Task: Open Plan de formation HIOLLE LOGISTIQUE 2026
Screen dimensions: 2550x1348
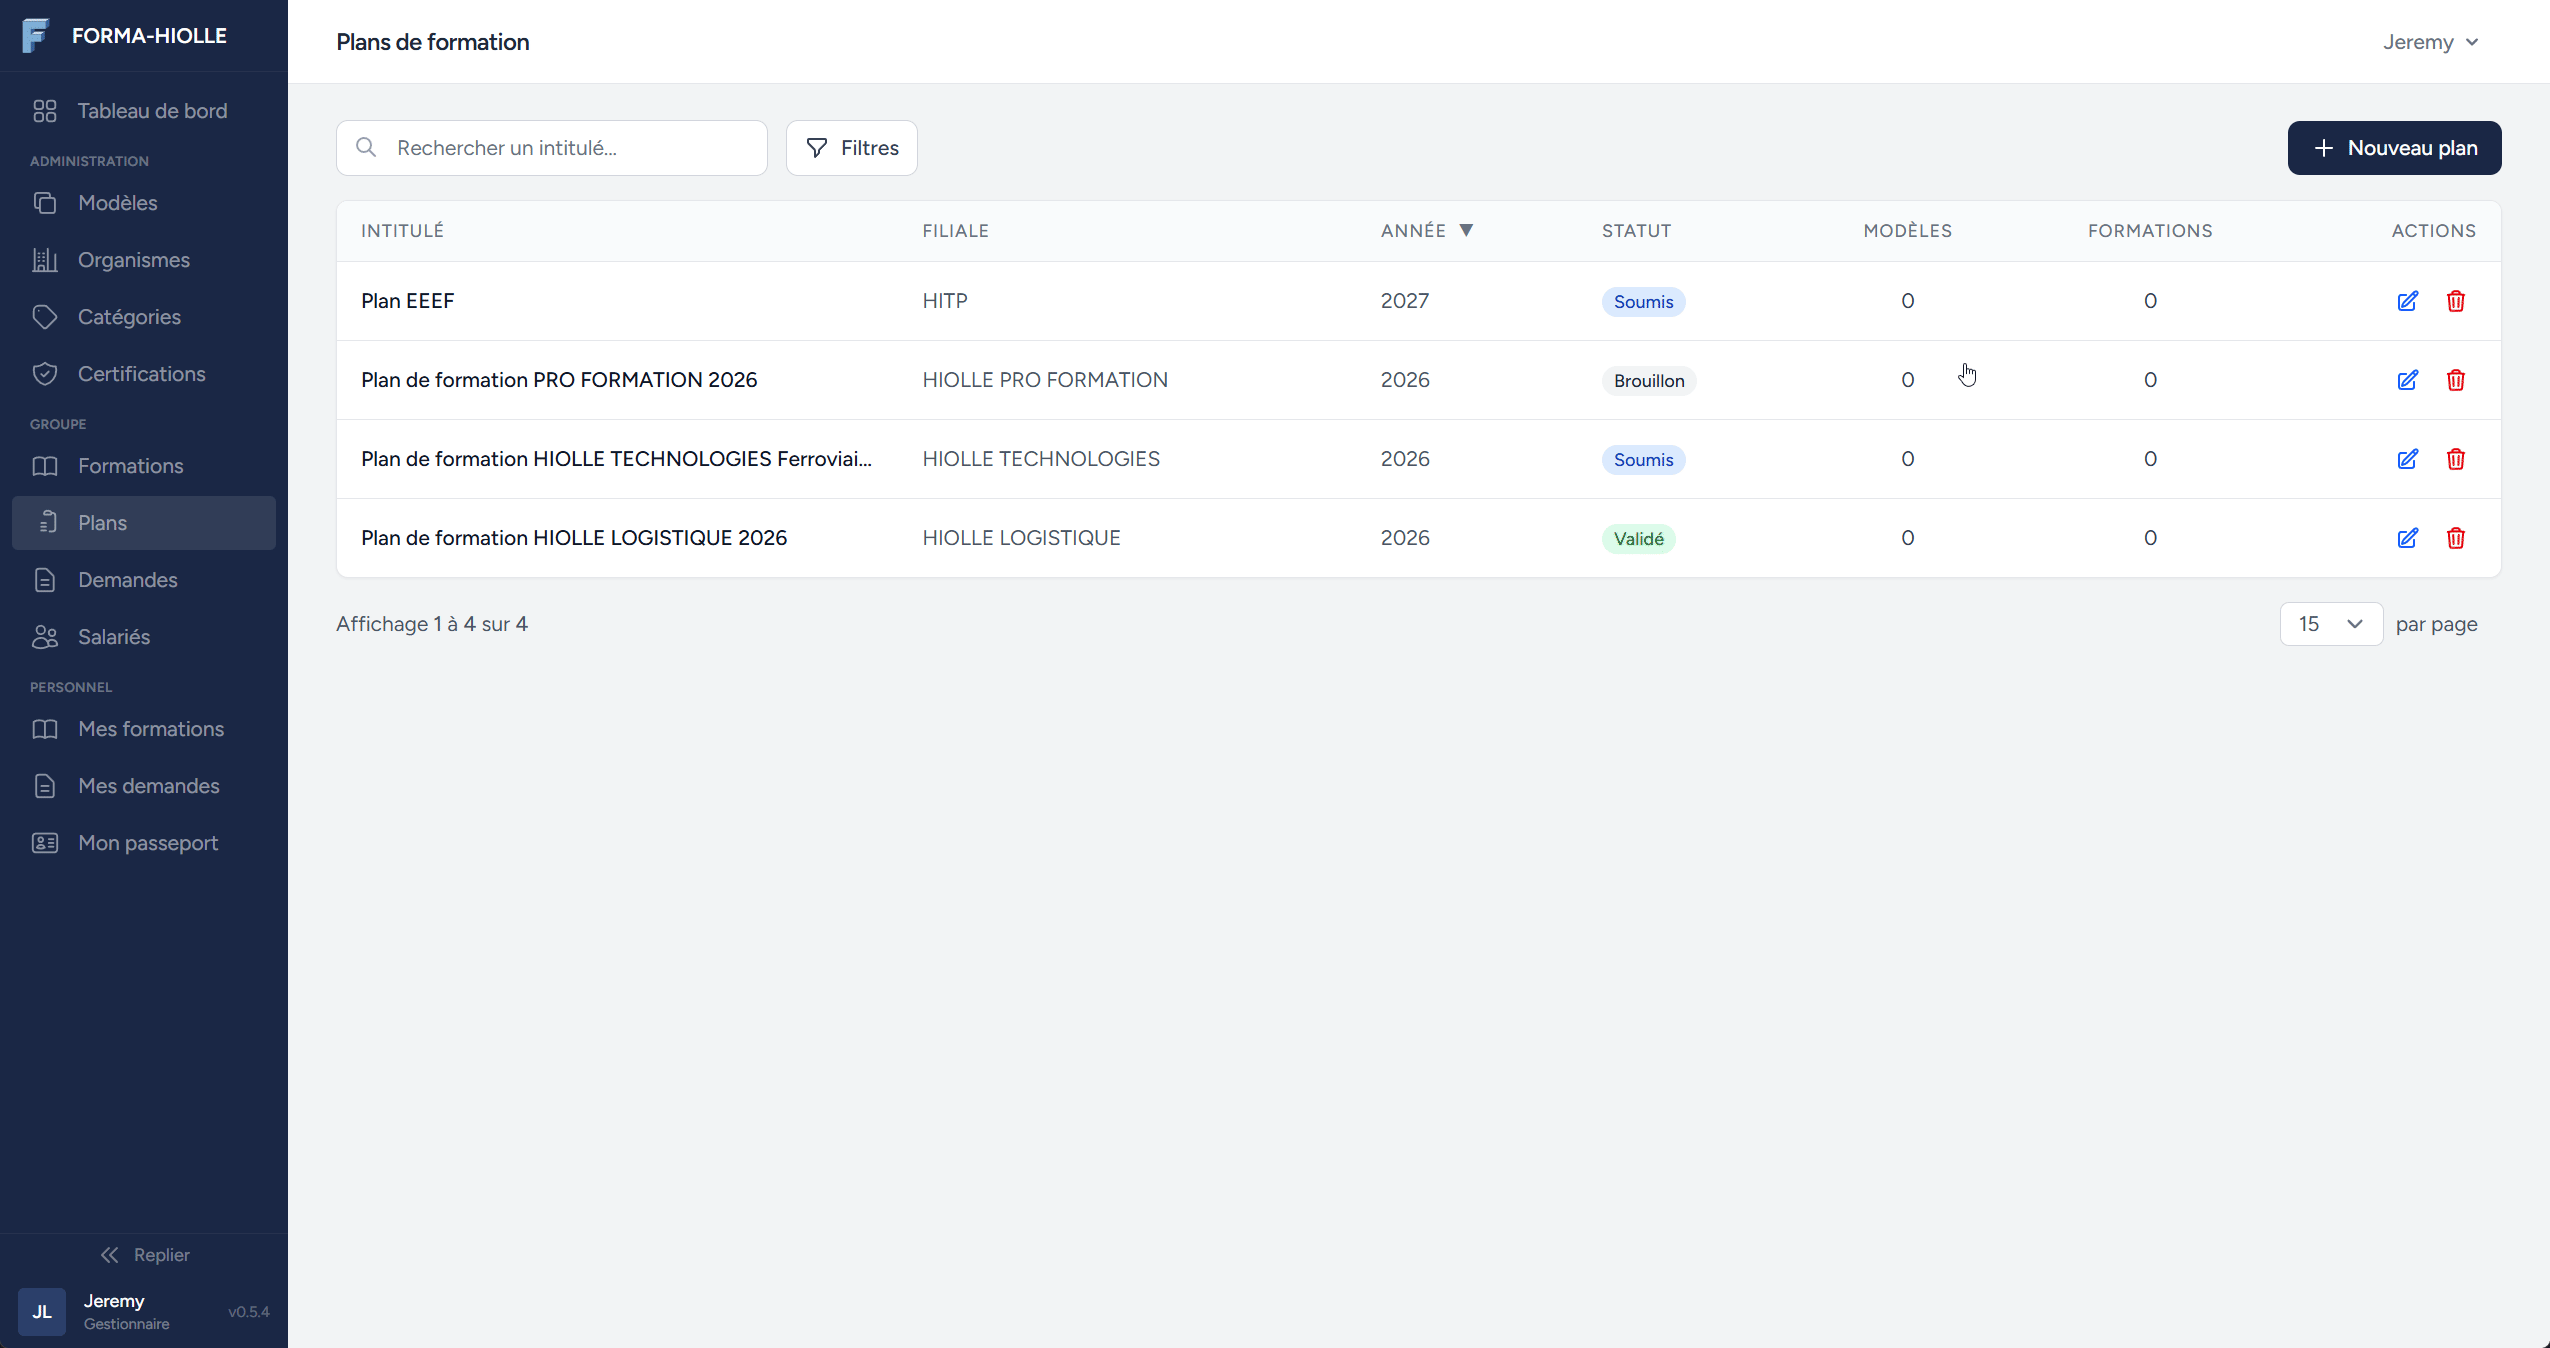Action: (x=574, y=538)
